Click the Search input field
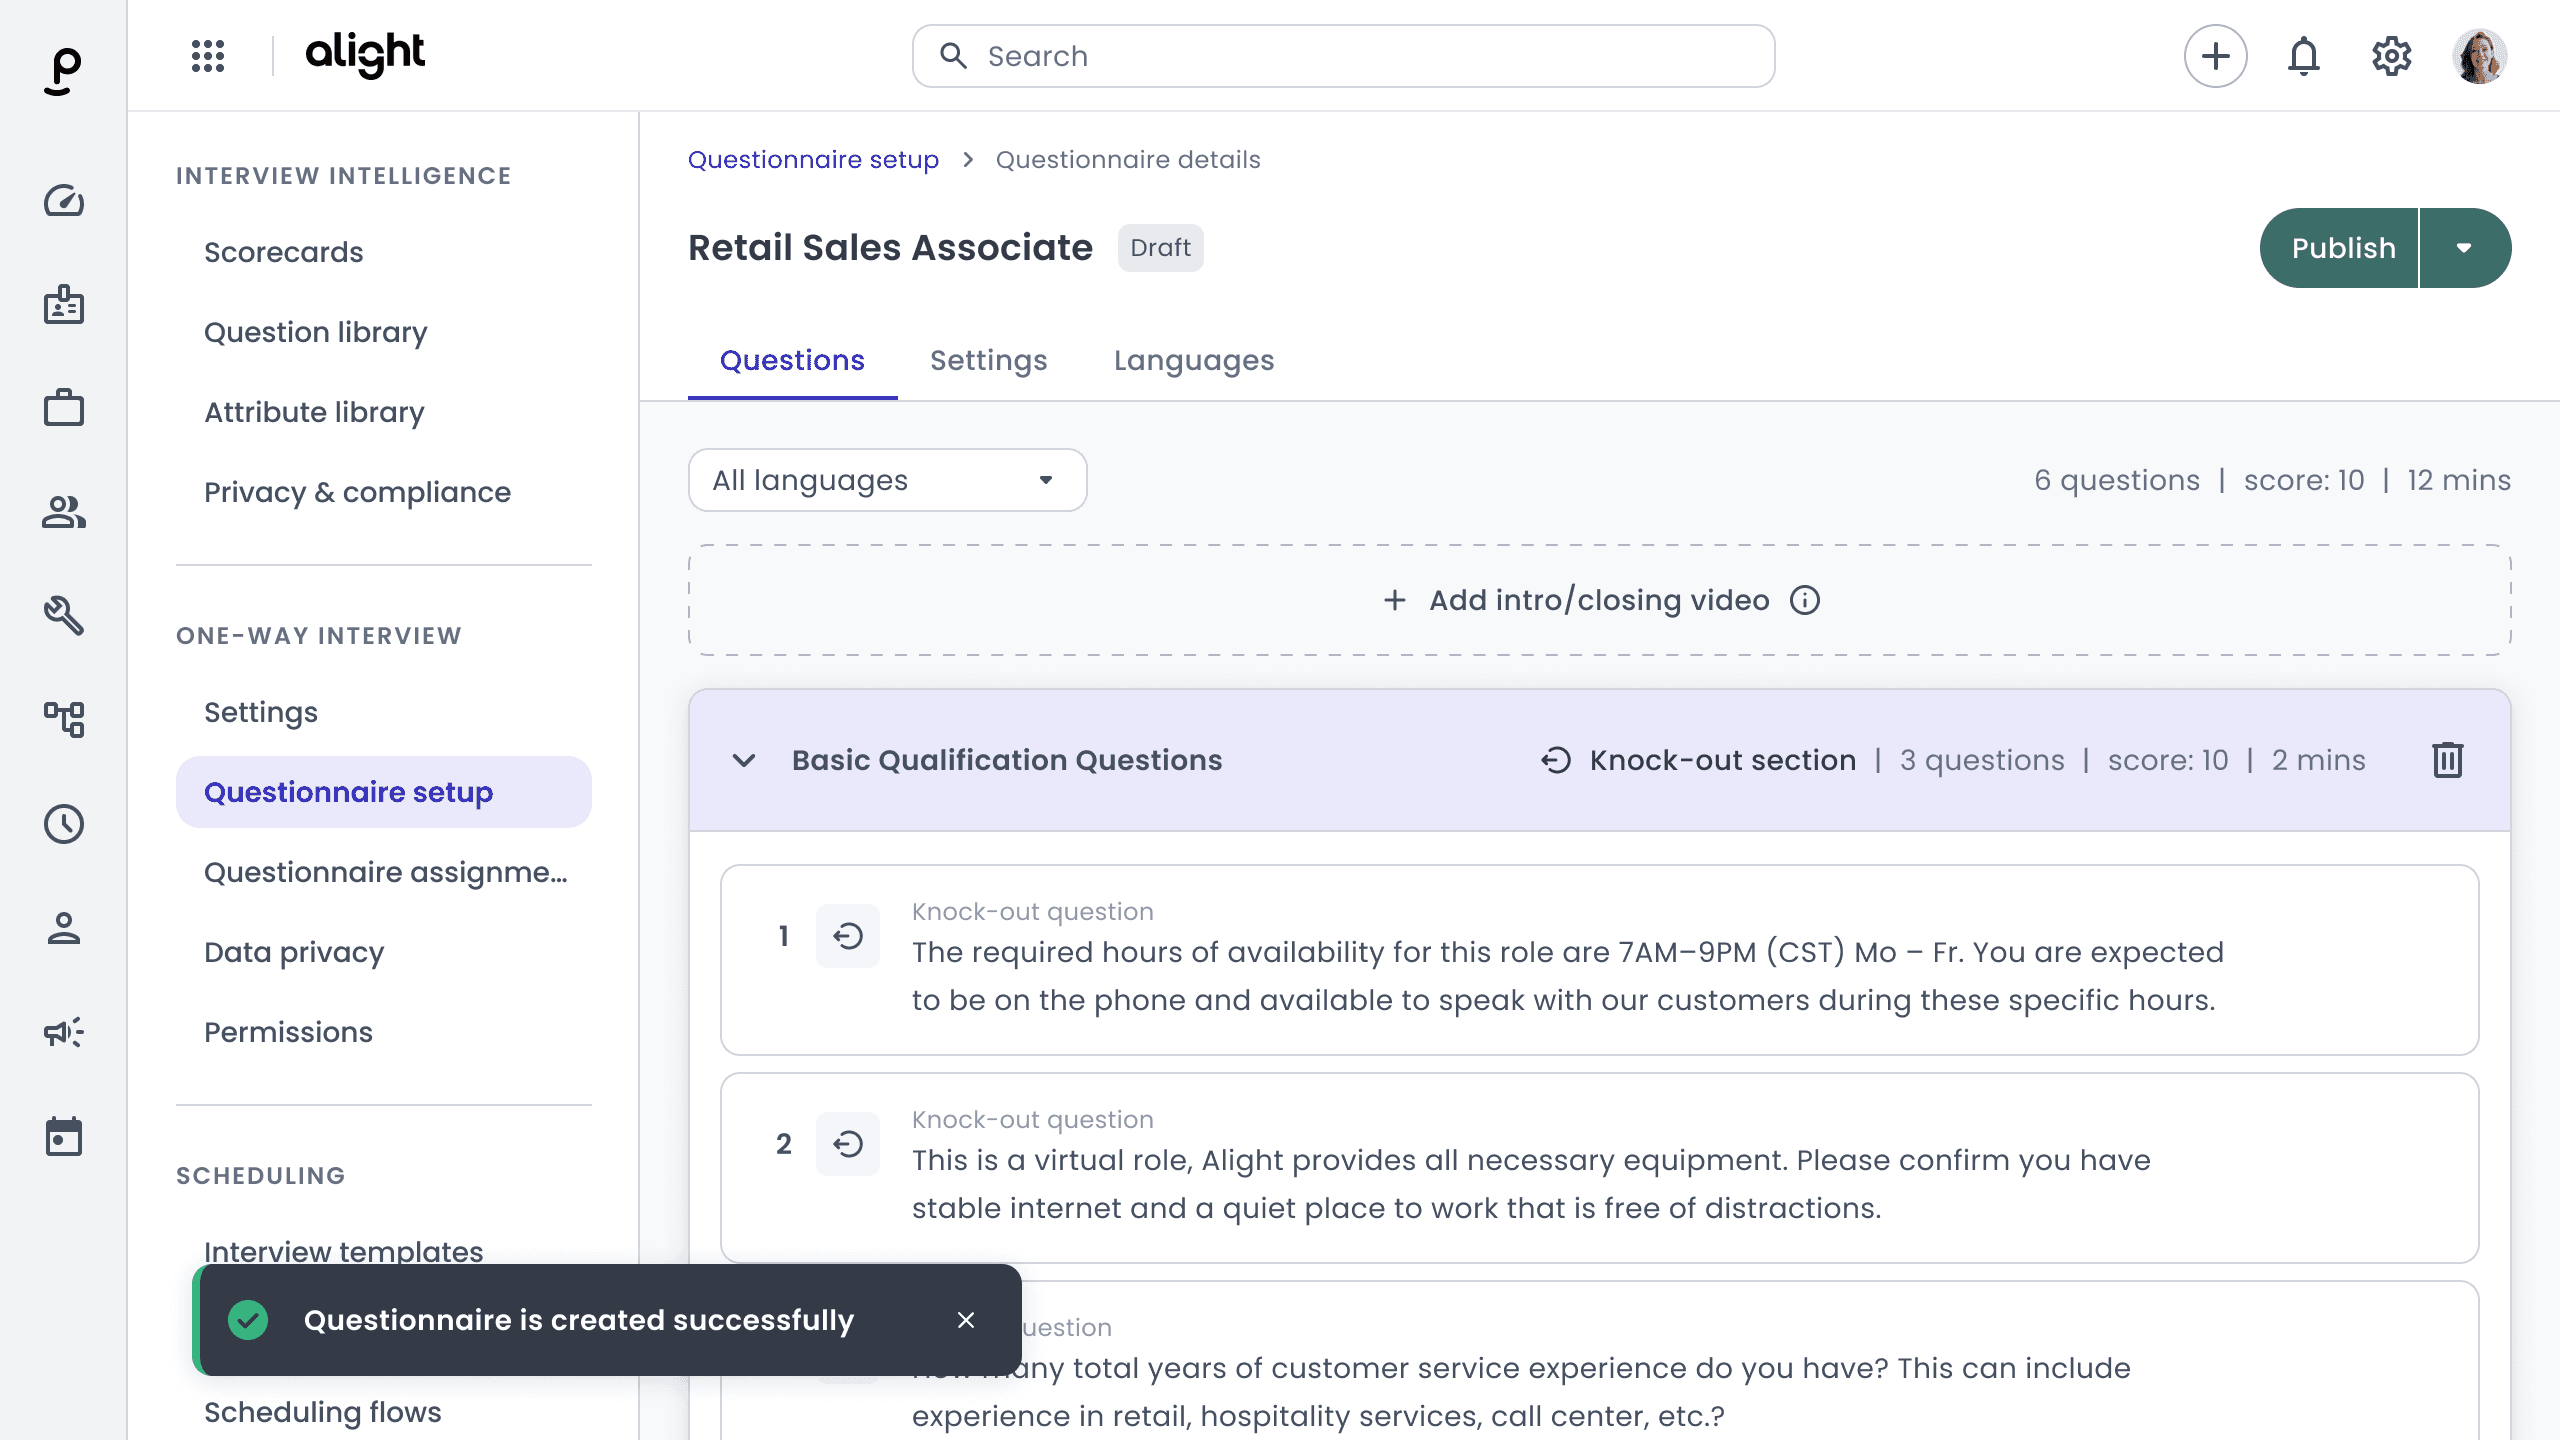2560x1440 pixels. [1343, 56]
